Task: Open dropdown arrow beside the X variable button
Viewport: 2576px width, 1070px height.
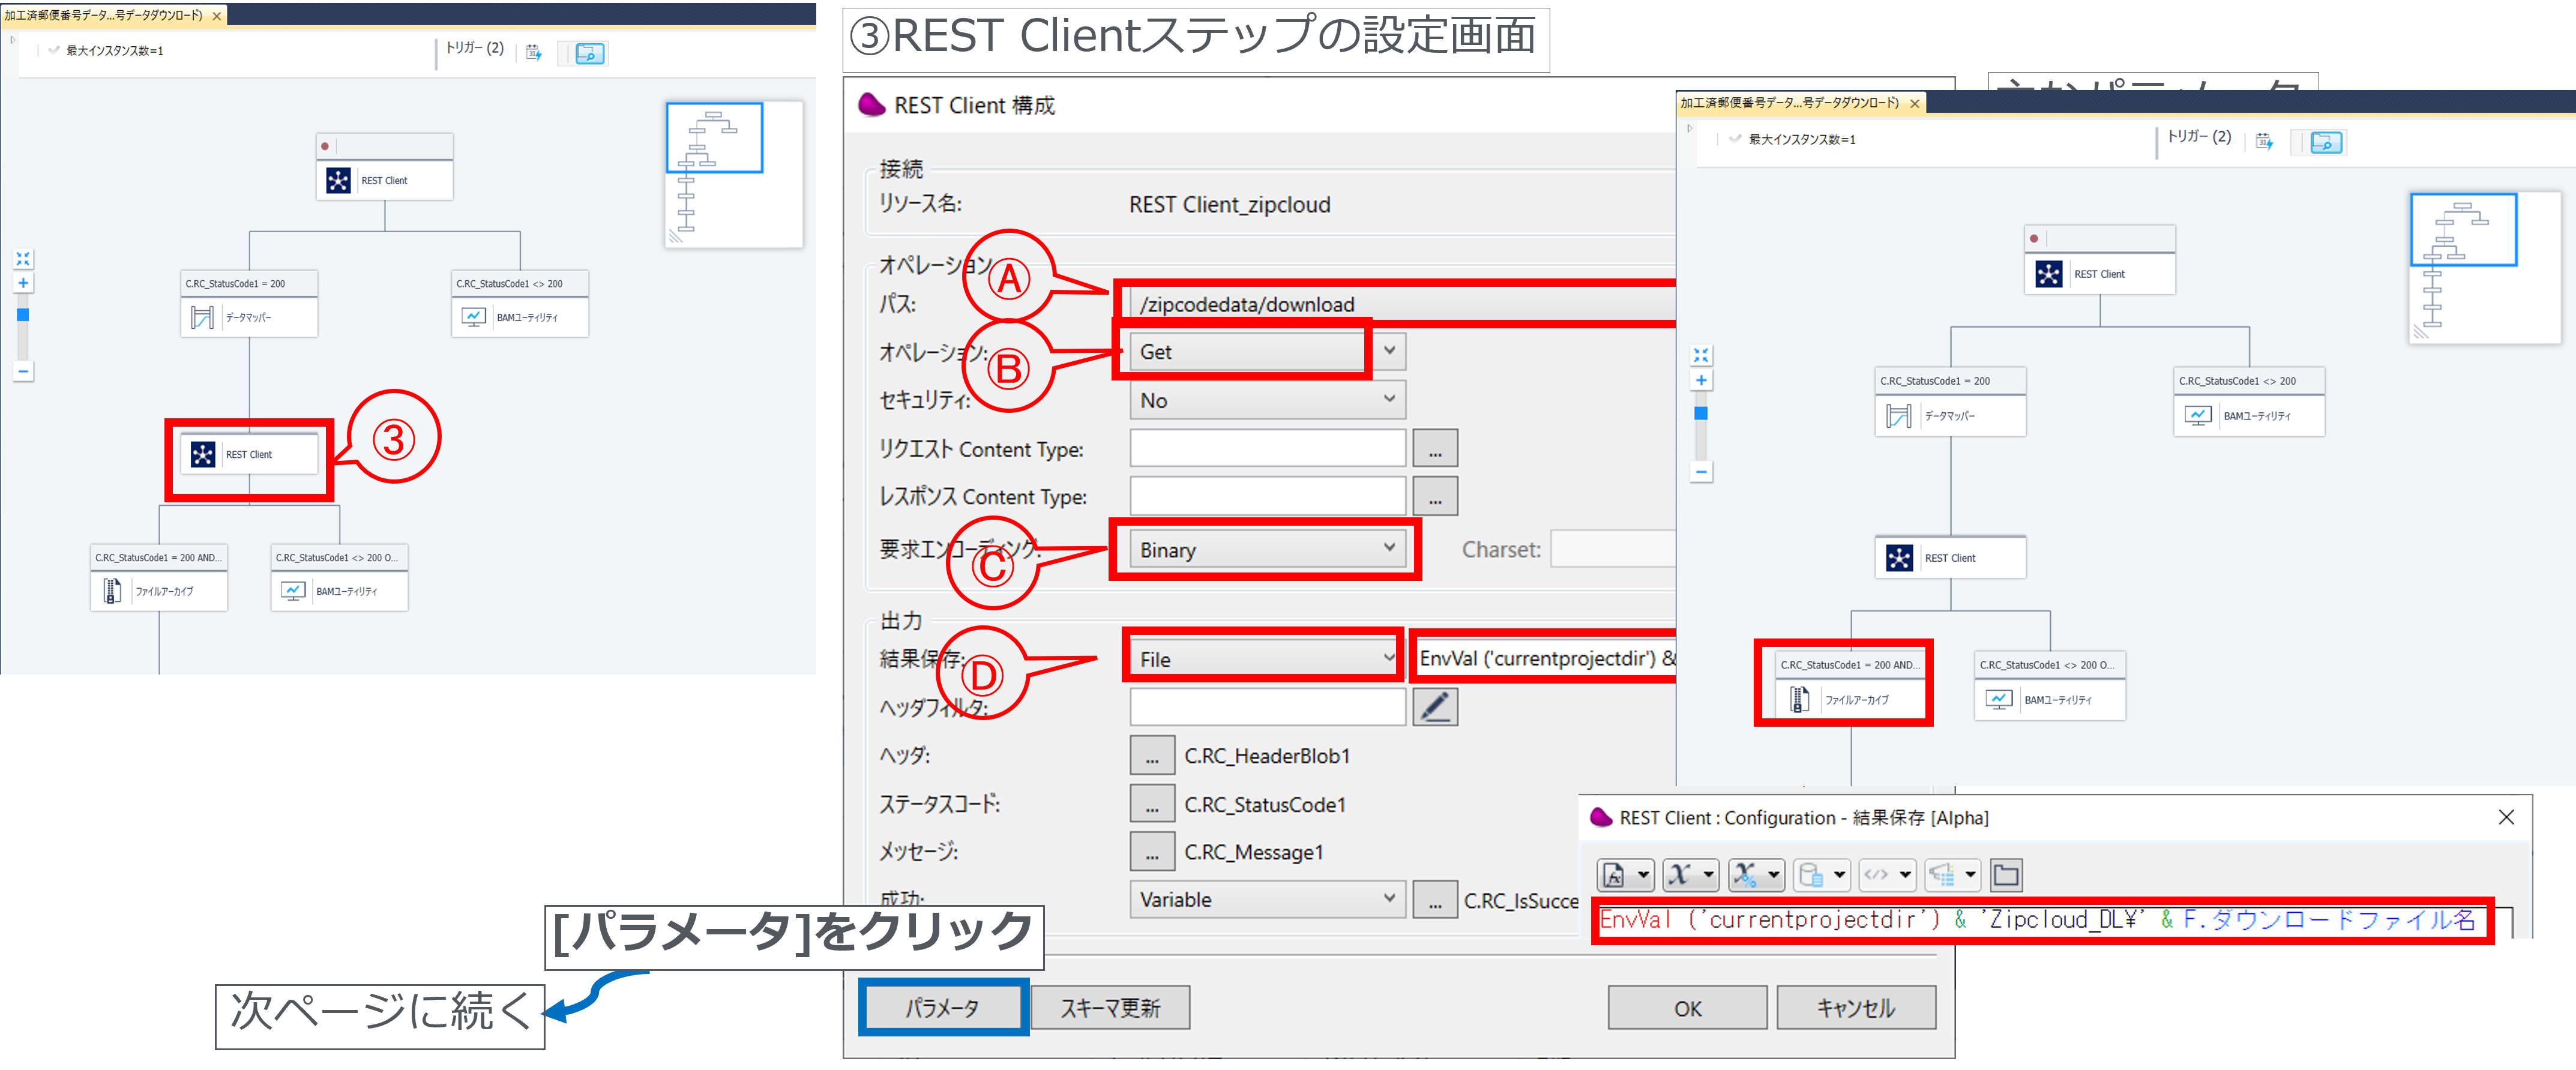Action: point(1708,874)
